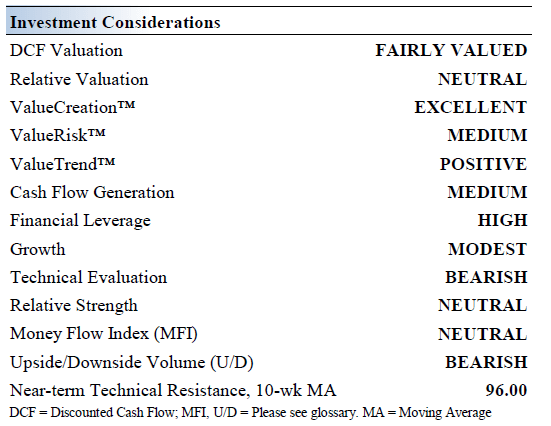The width and height of the screenshot is (551, 426).
Task: Click the Investment Considerations header
Action: pos(115,22)
